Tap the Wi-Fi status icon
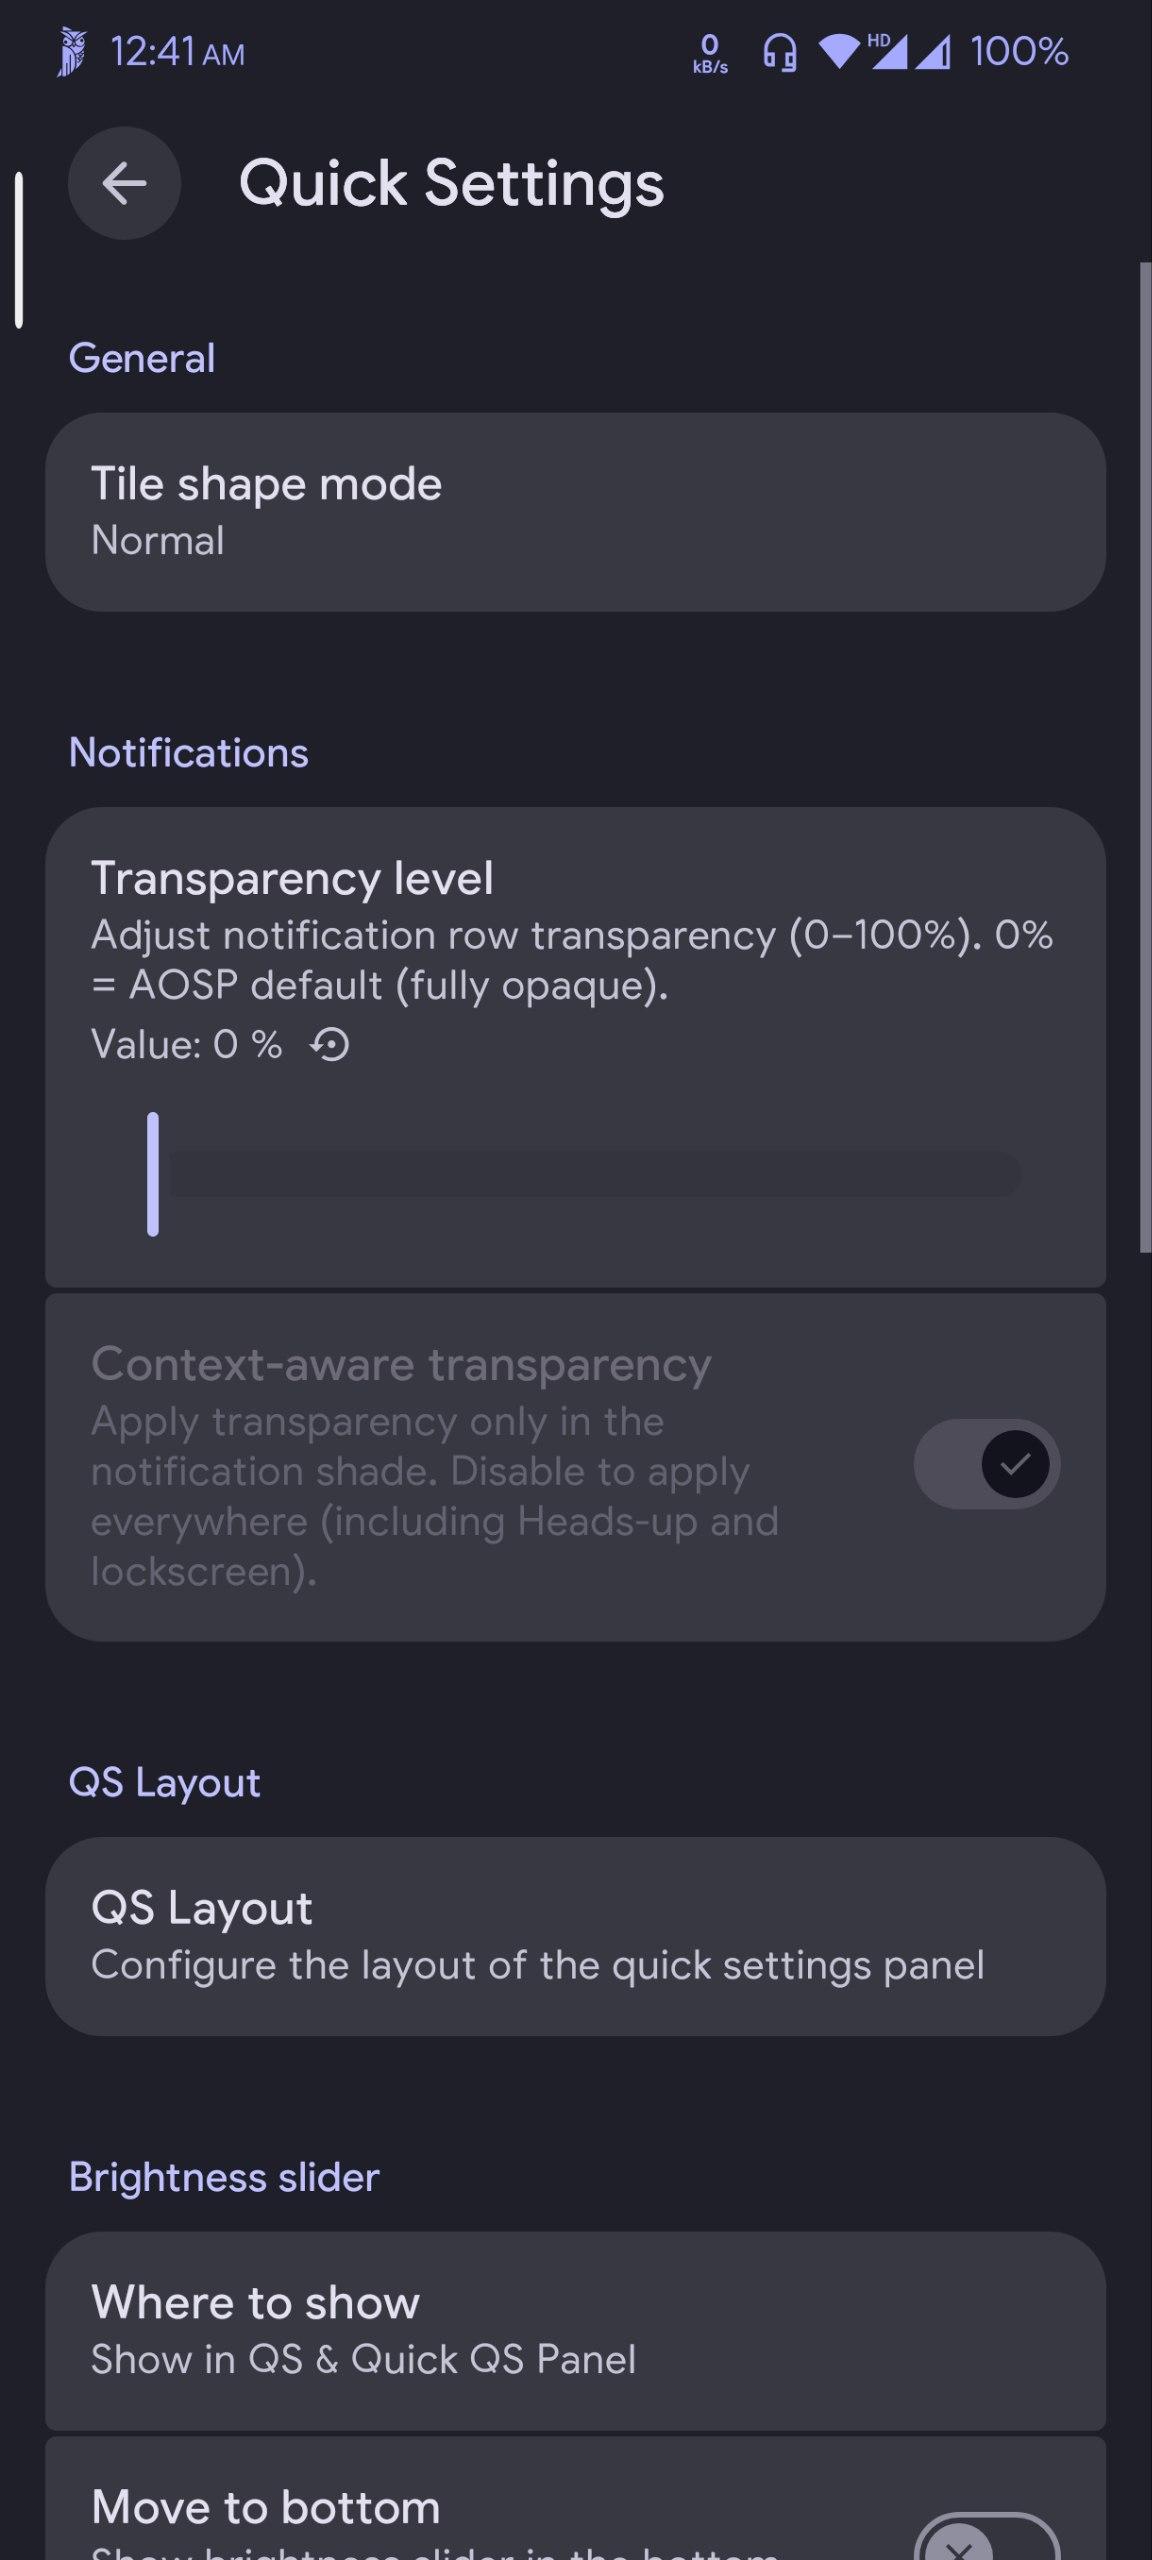 click(838, 52)
